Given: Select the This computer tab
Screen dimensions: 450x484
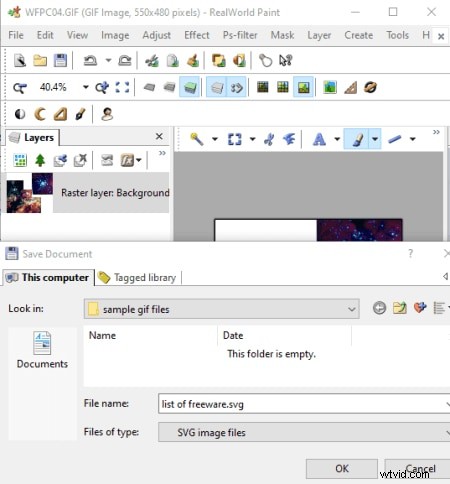Looking at the screenshot, I should click(48, 277).
